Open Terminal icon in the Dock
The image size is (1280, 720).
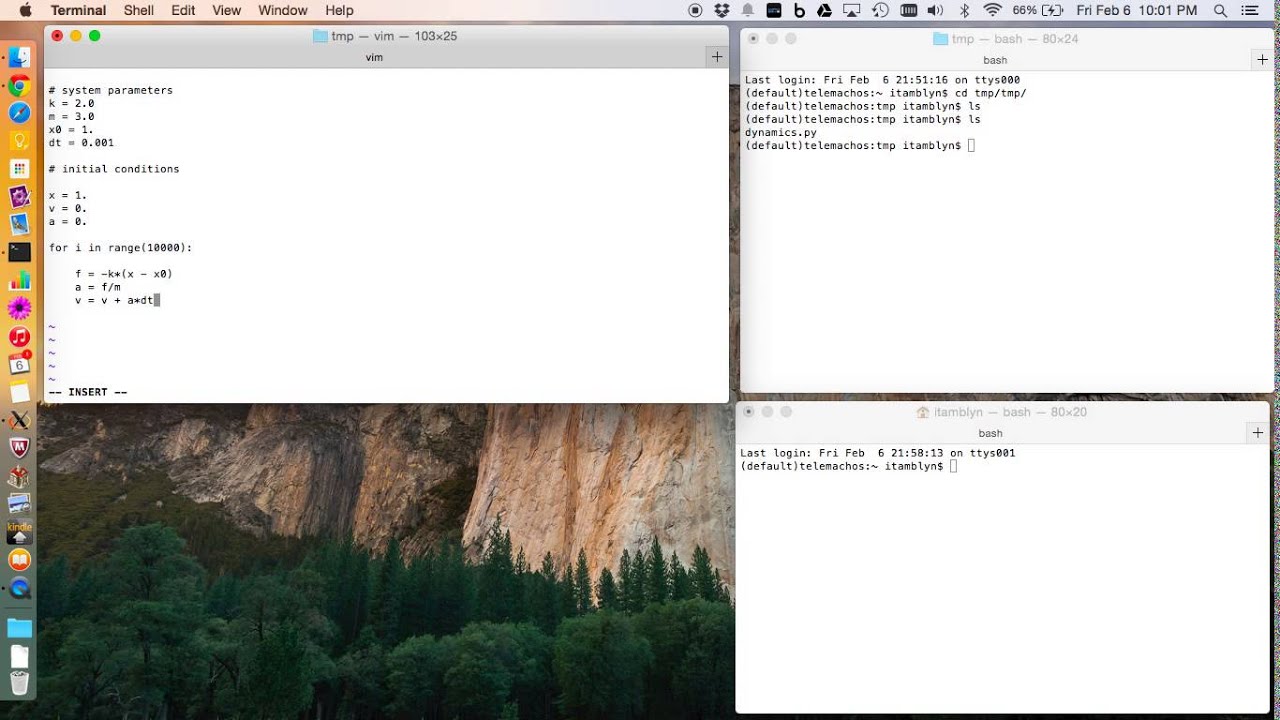point(19,252)
